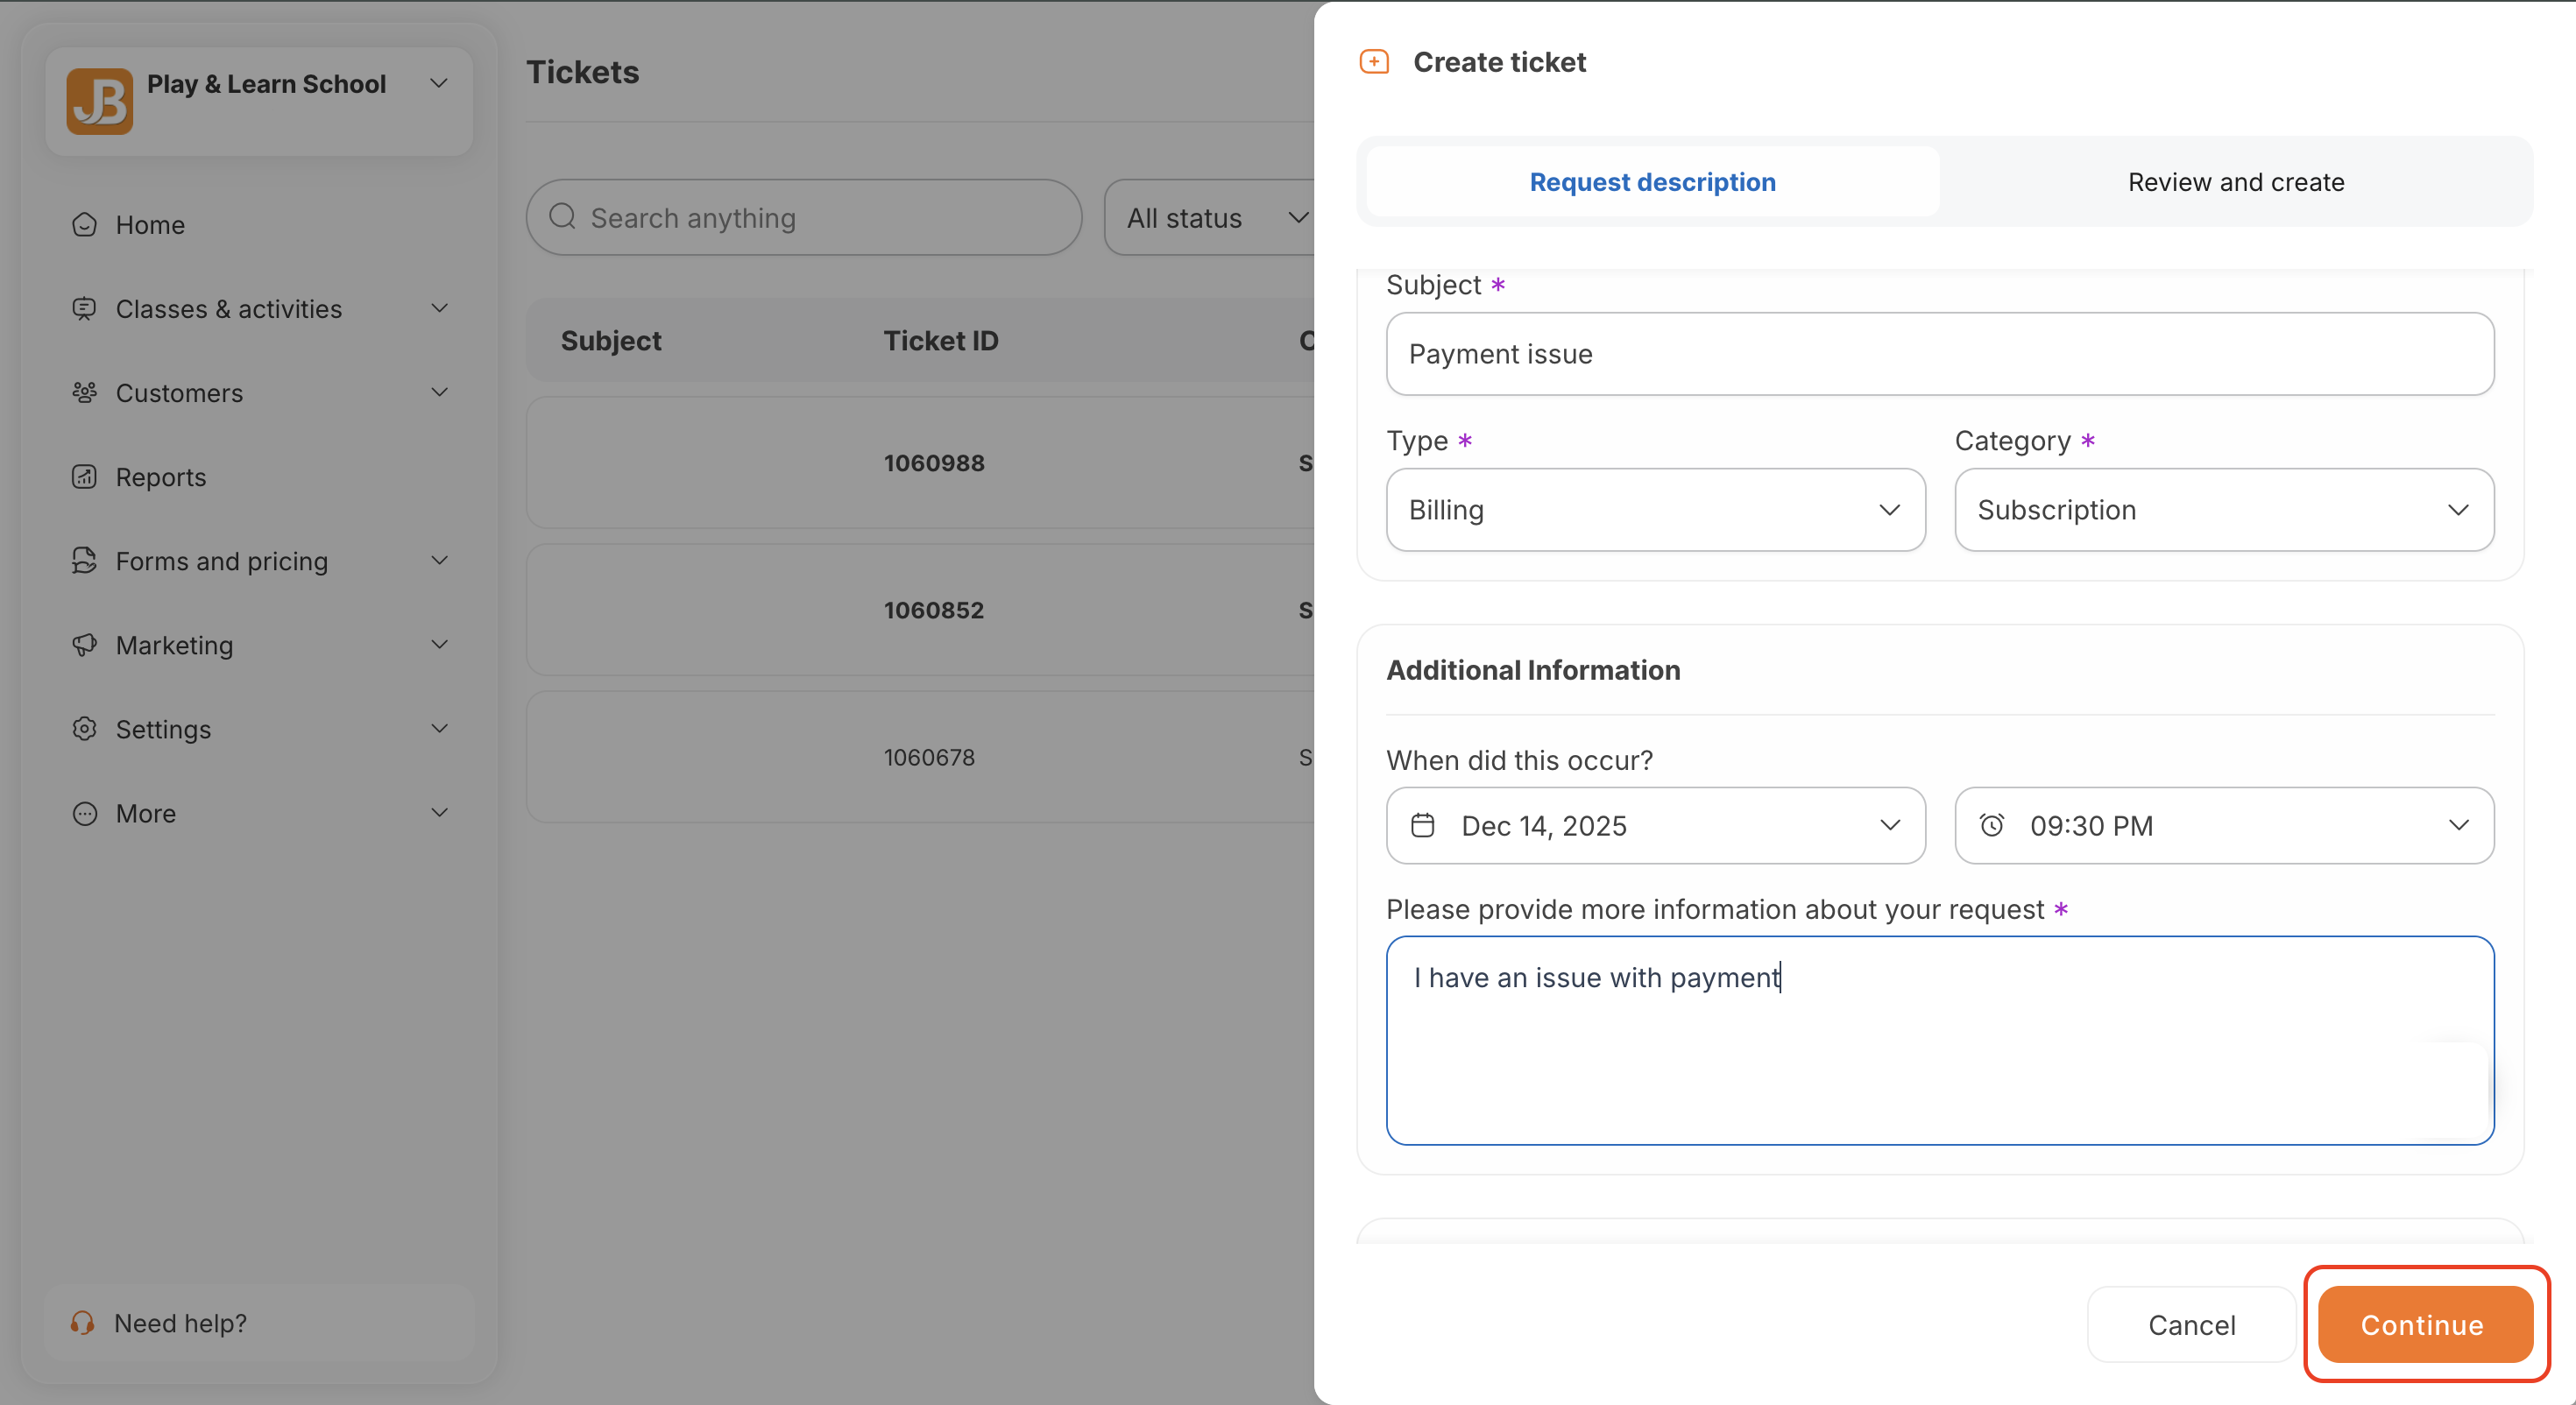Click the Play & Learn School logo
Screen dimensions: 2576x1405
[x=99, y=101]
